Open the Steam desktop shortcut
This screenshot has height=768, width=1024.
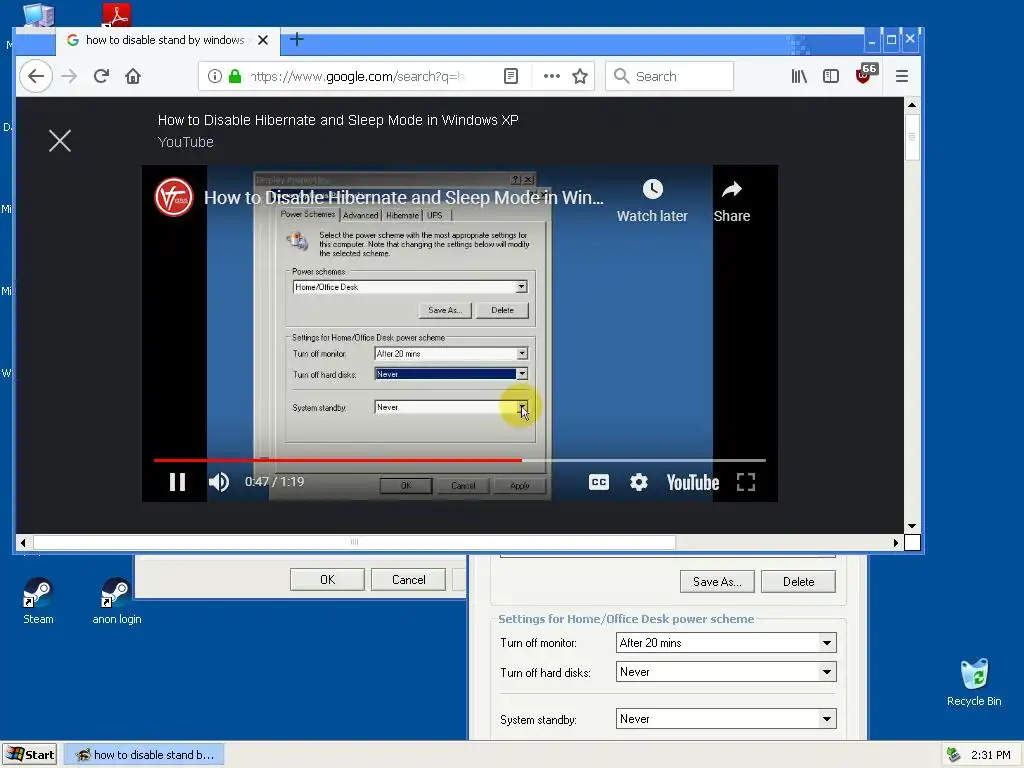pos(38,601)
